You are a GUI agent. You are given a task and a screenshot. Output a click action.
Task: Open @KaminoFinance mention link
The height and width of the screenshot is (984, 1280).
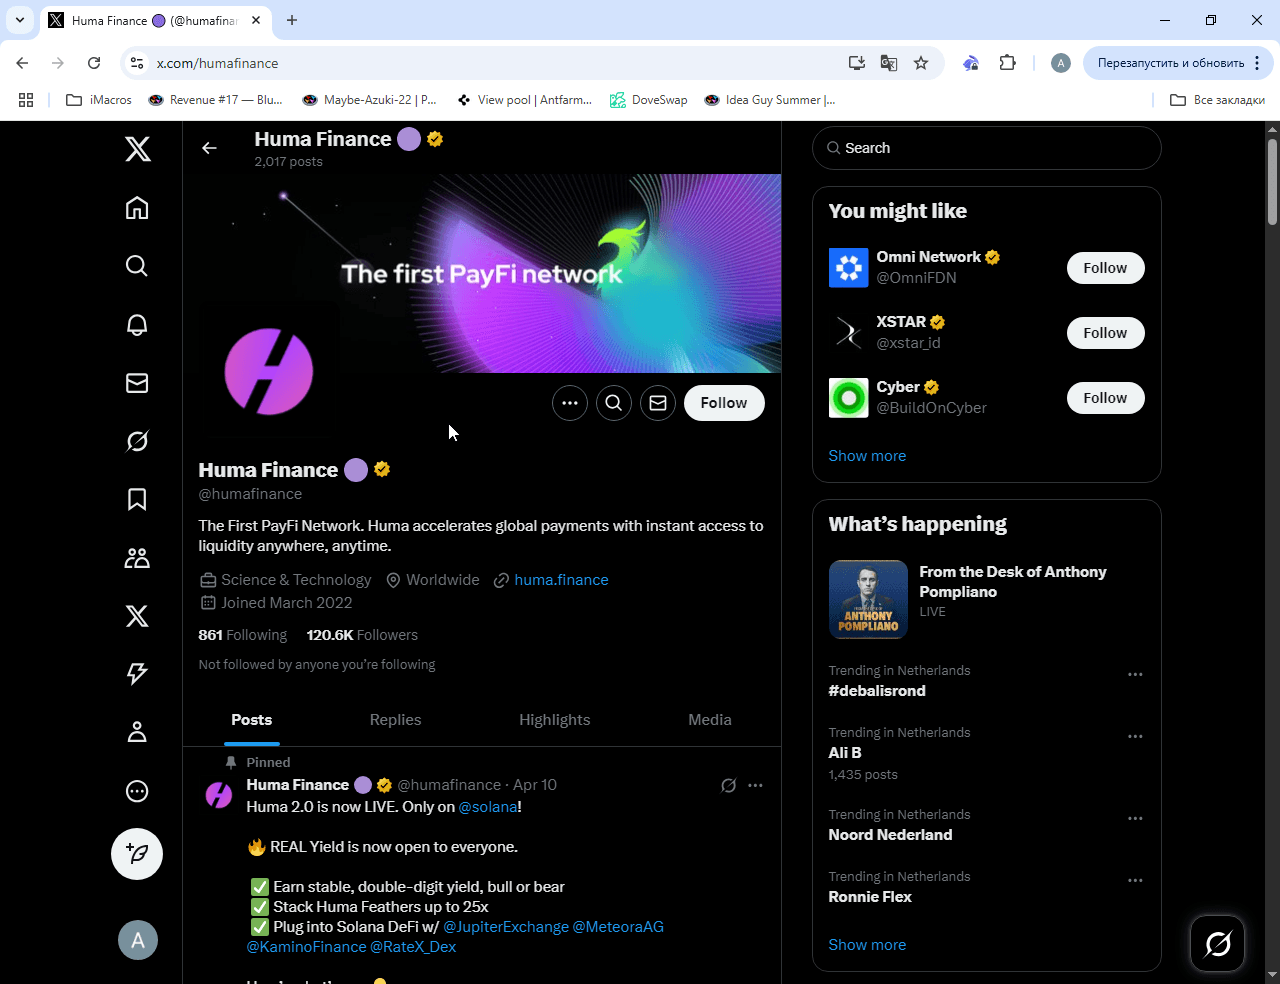click(306, 947)
